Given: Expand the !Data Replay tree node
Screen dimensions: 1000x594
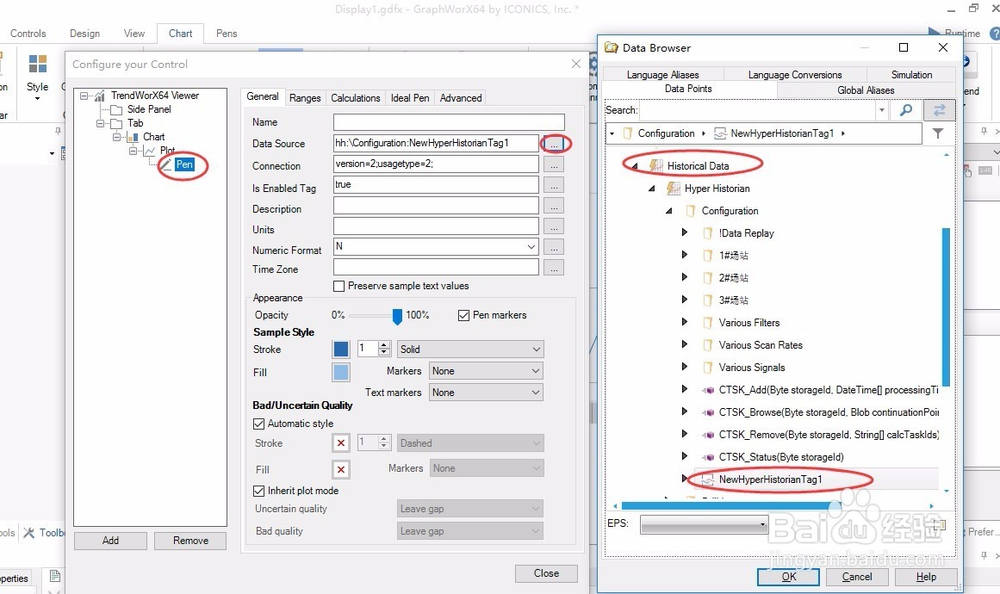Looking at the screenshot, I should click(684, 233).
